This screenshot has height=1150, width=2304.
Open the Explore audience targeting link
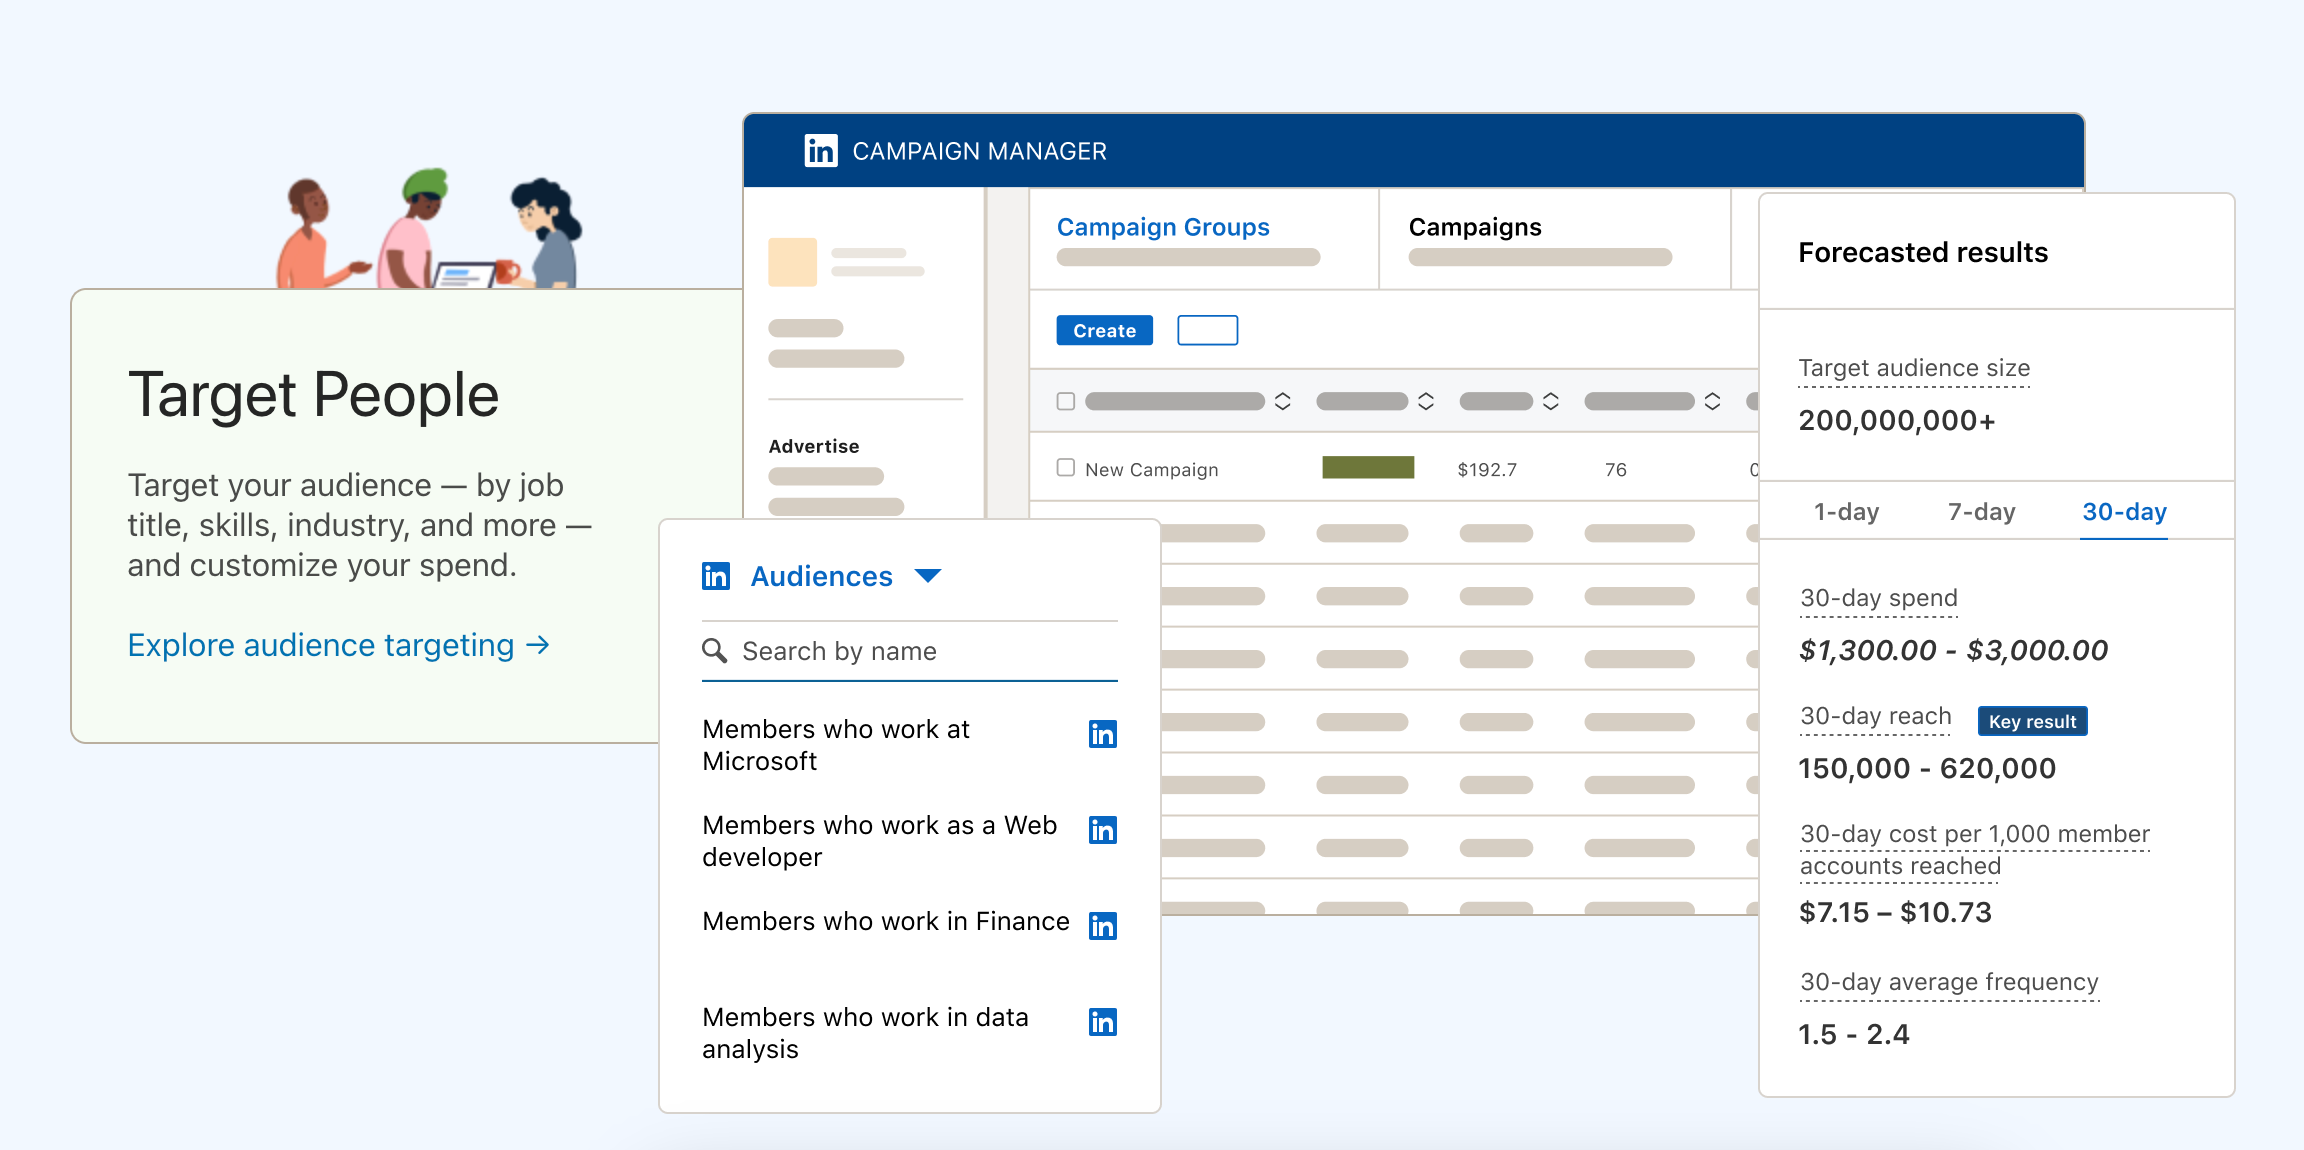(339, 645)
